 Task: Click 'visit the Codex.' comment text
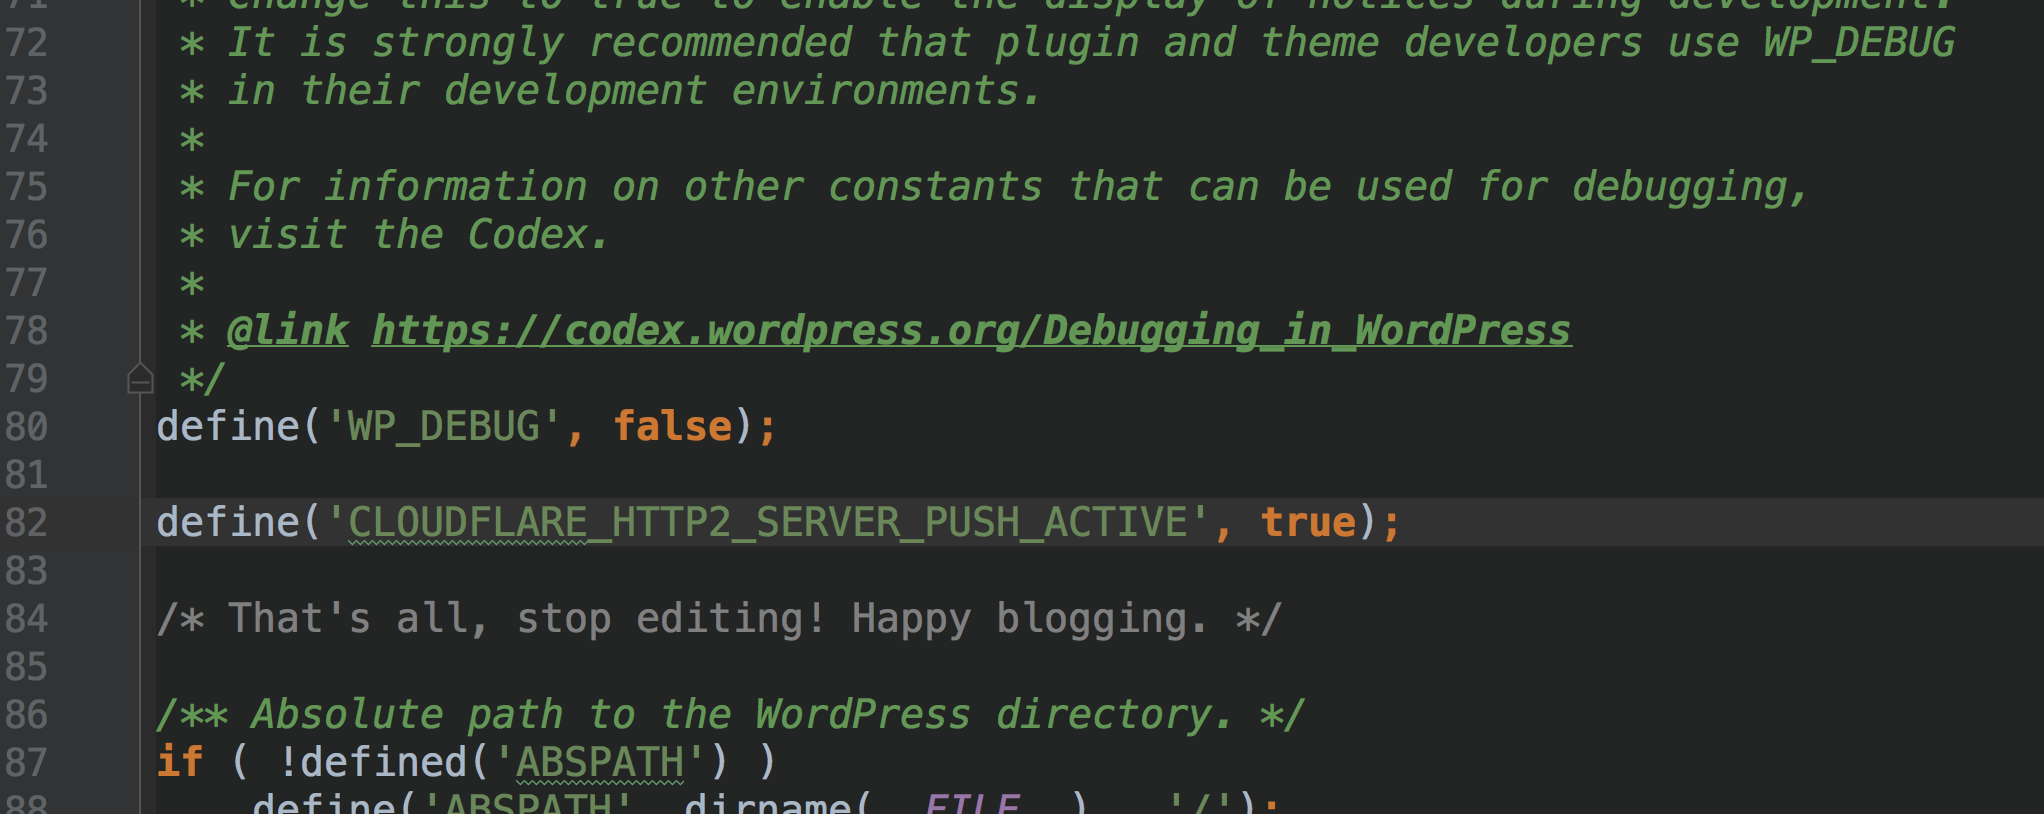coord(418,235)
